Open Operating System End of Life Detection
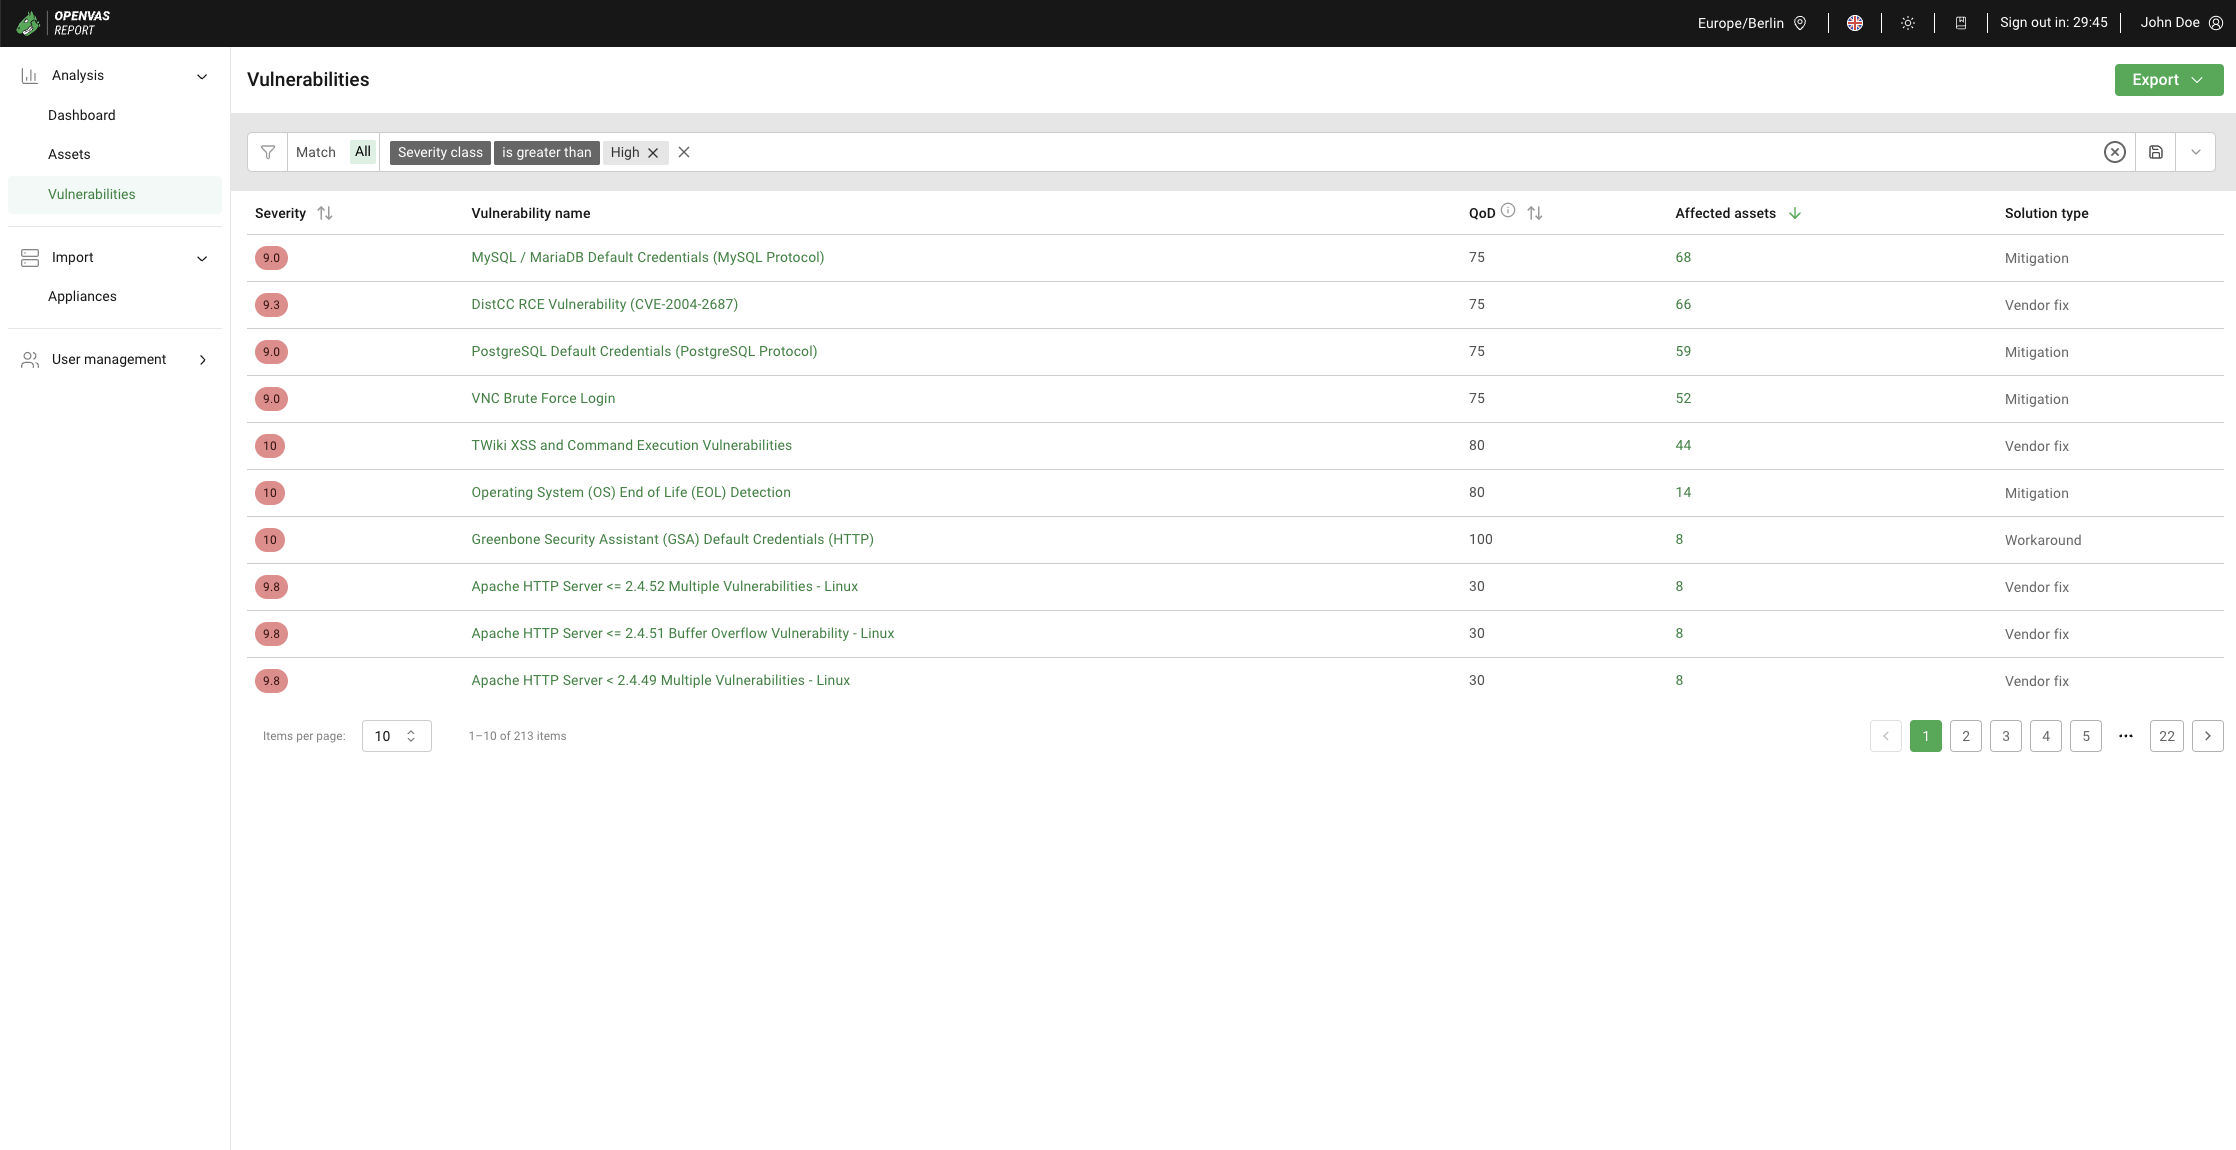Image resolution: width=2236 pixels, height=1150 pixels. point(631,492)
